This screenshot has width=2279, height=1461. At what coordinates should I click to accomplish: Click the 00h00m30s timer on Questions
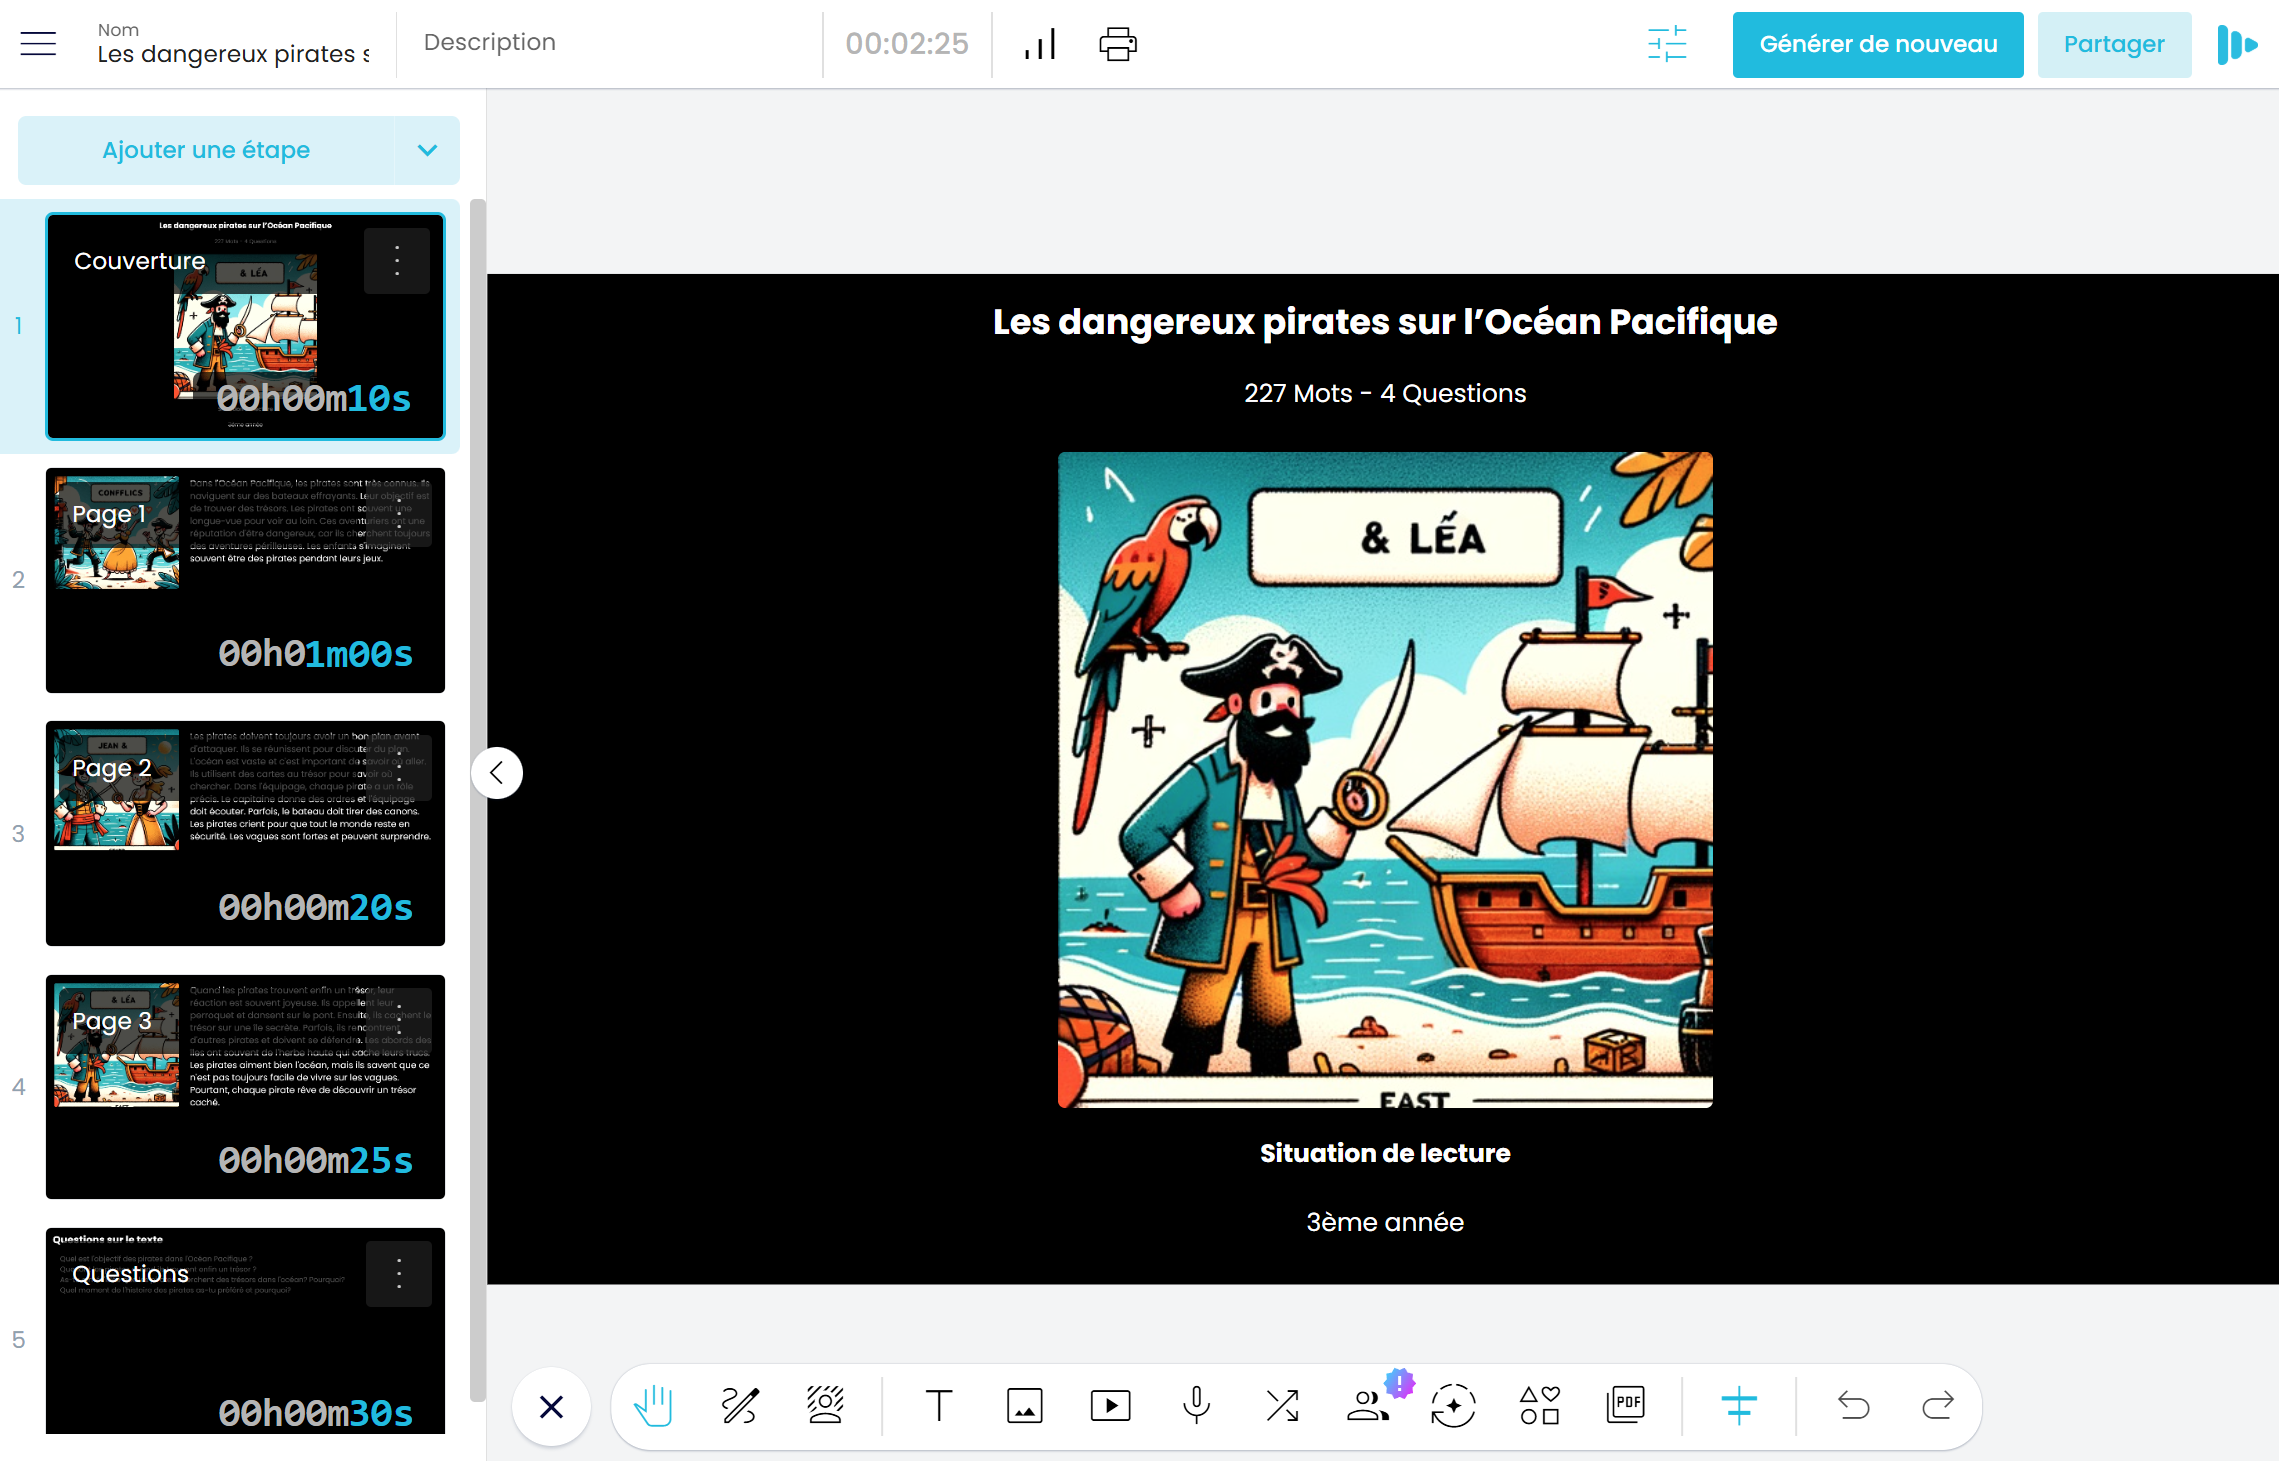(x=315, y=1414)
